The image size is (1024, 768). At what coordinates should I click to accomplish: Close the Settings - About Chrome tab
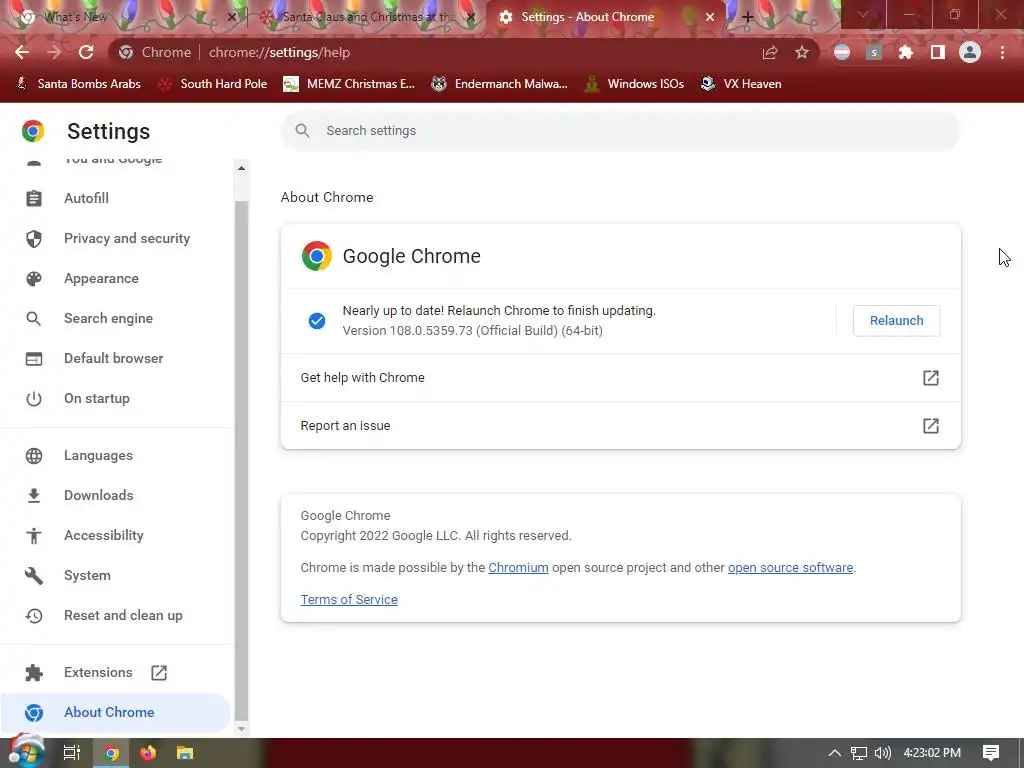coord(710,17)
